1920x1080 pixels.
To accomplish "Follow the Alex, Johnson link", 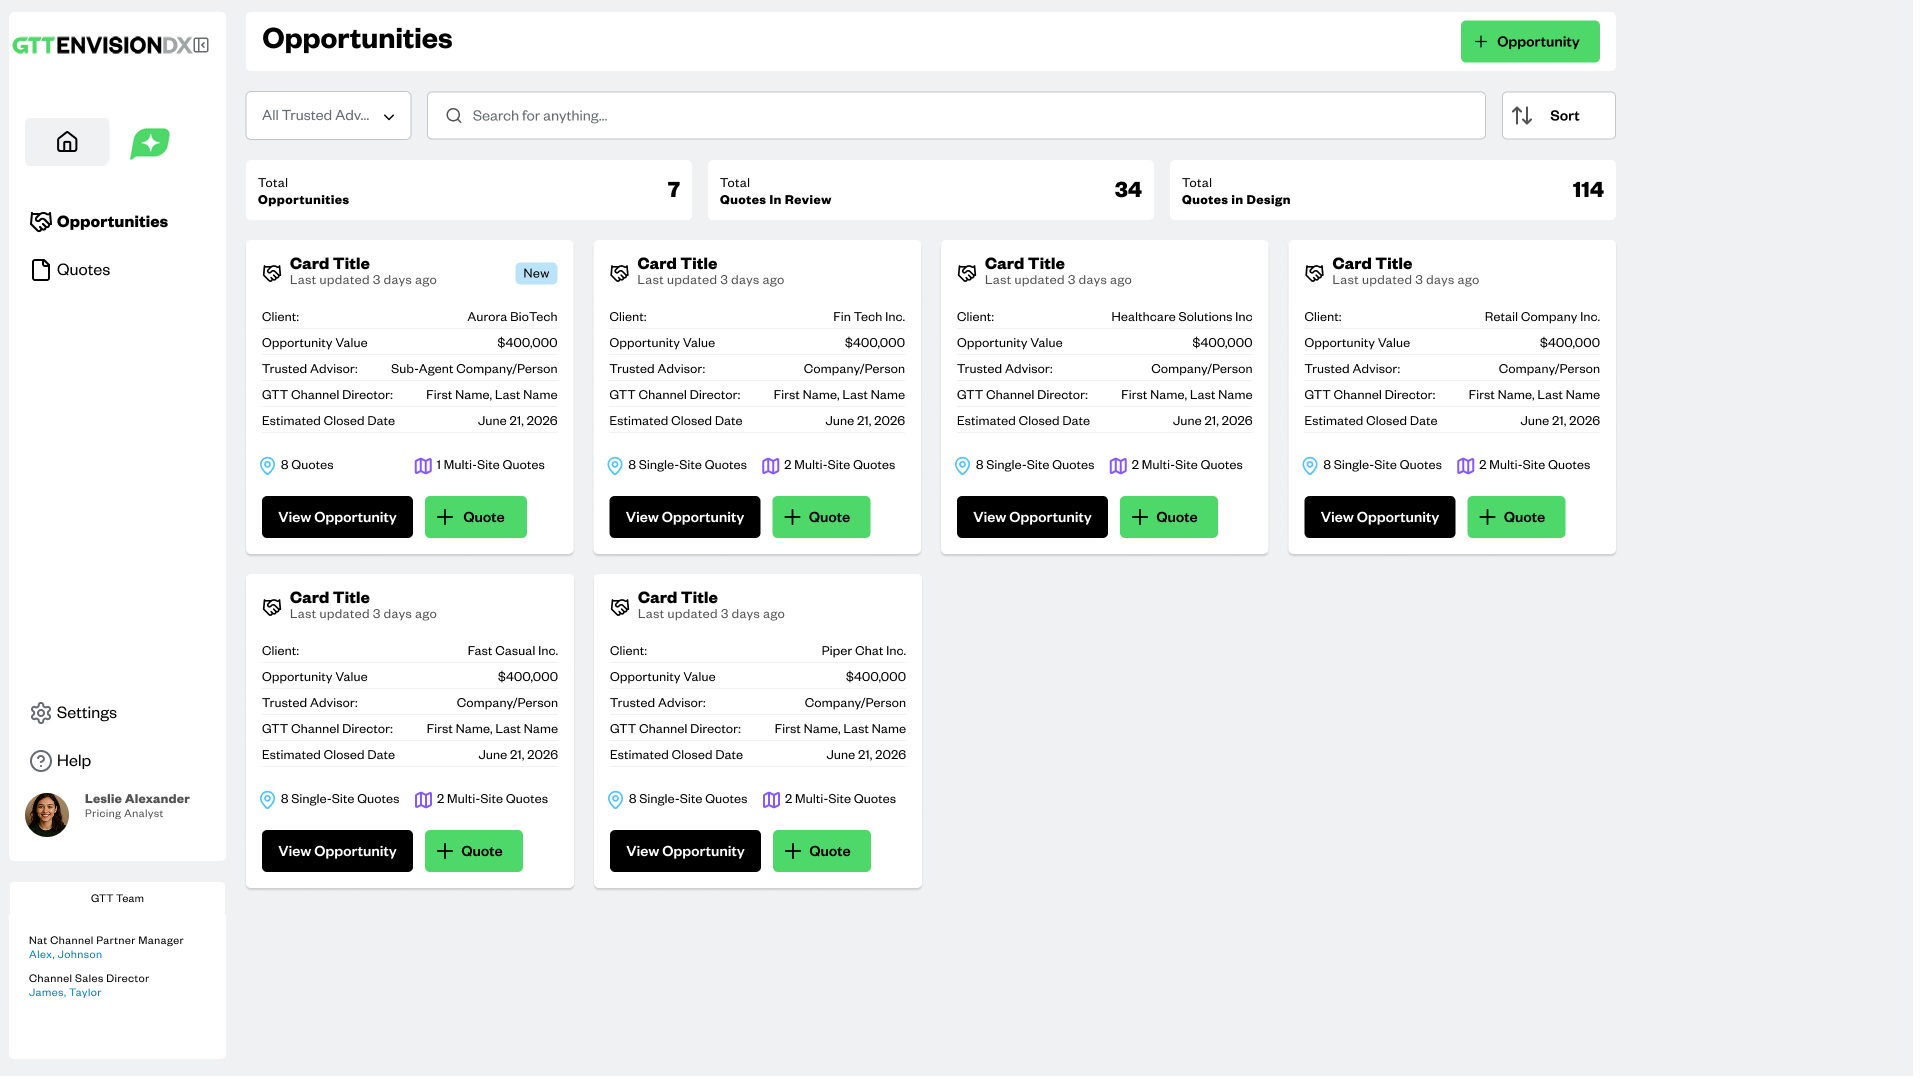I will [65, 955].
